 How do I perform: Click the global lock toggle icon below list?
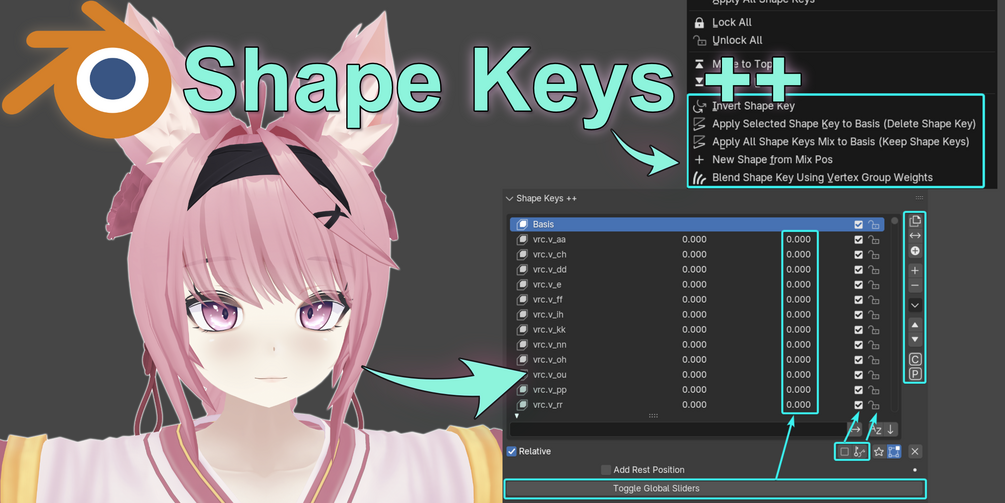[860, 452]
